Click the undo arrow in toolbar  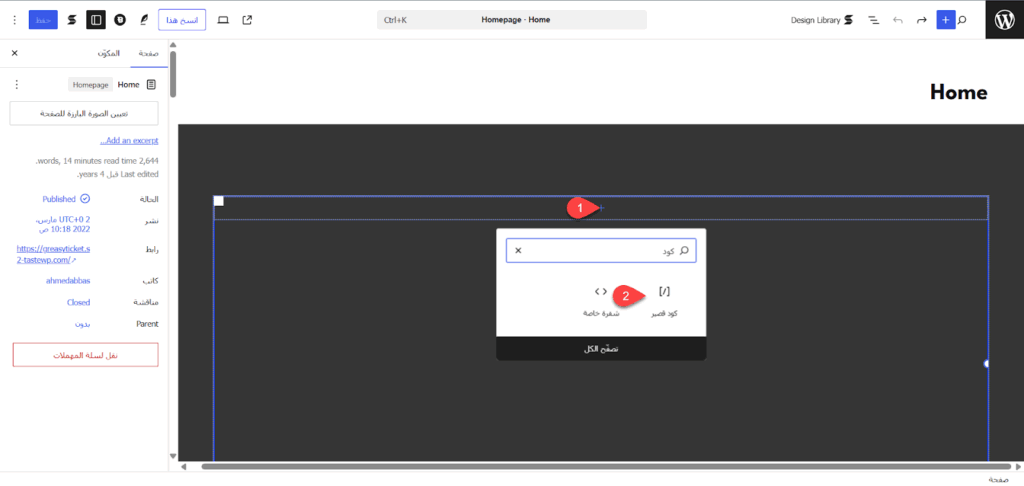point(897,20)
